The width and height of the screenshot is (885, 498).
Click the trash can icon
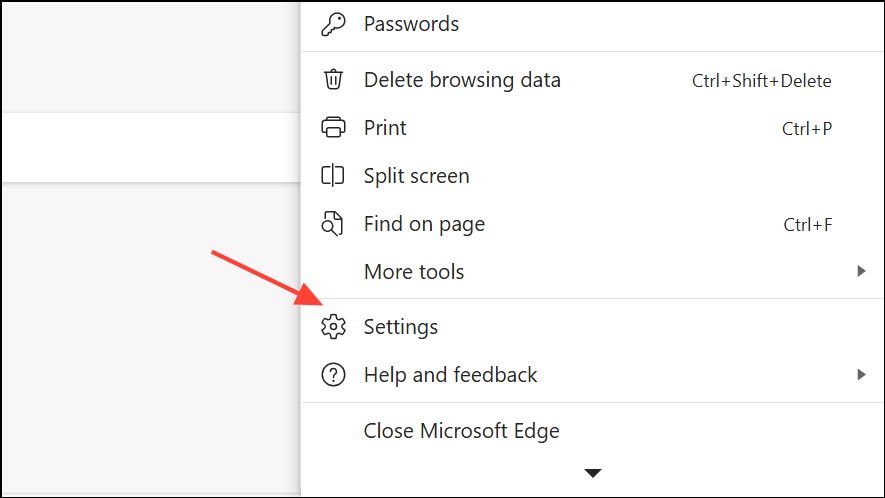click(332, 80)
